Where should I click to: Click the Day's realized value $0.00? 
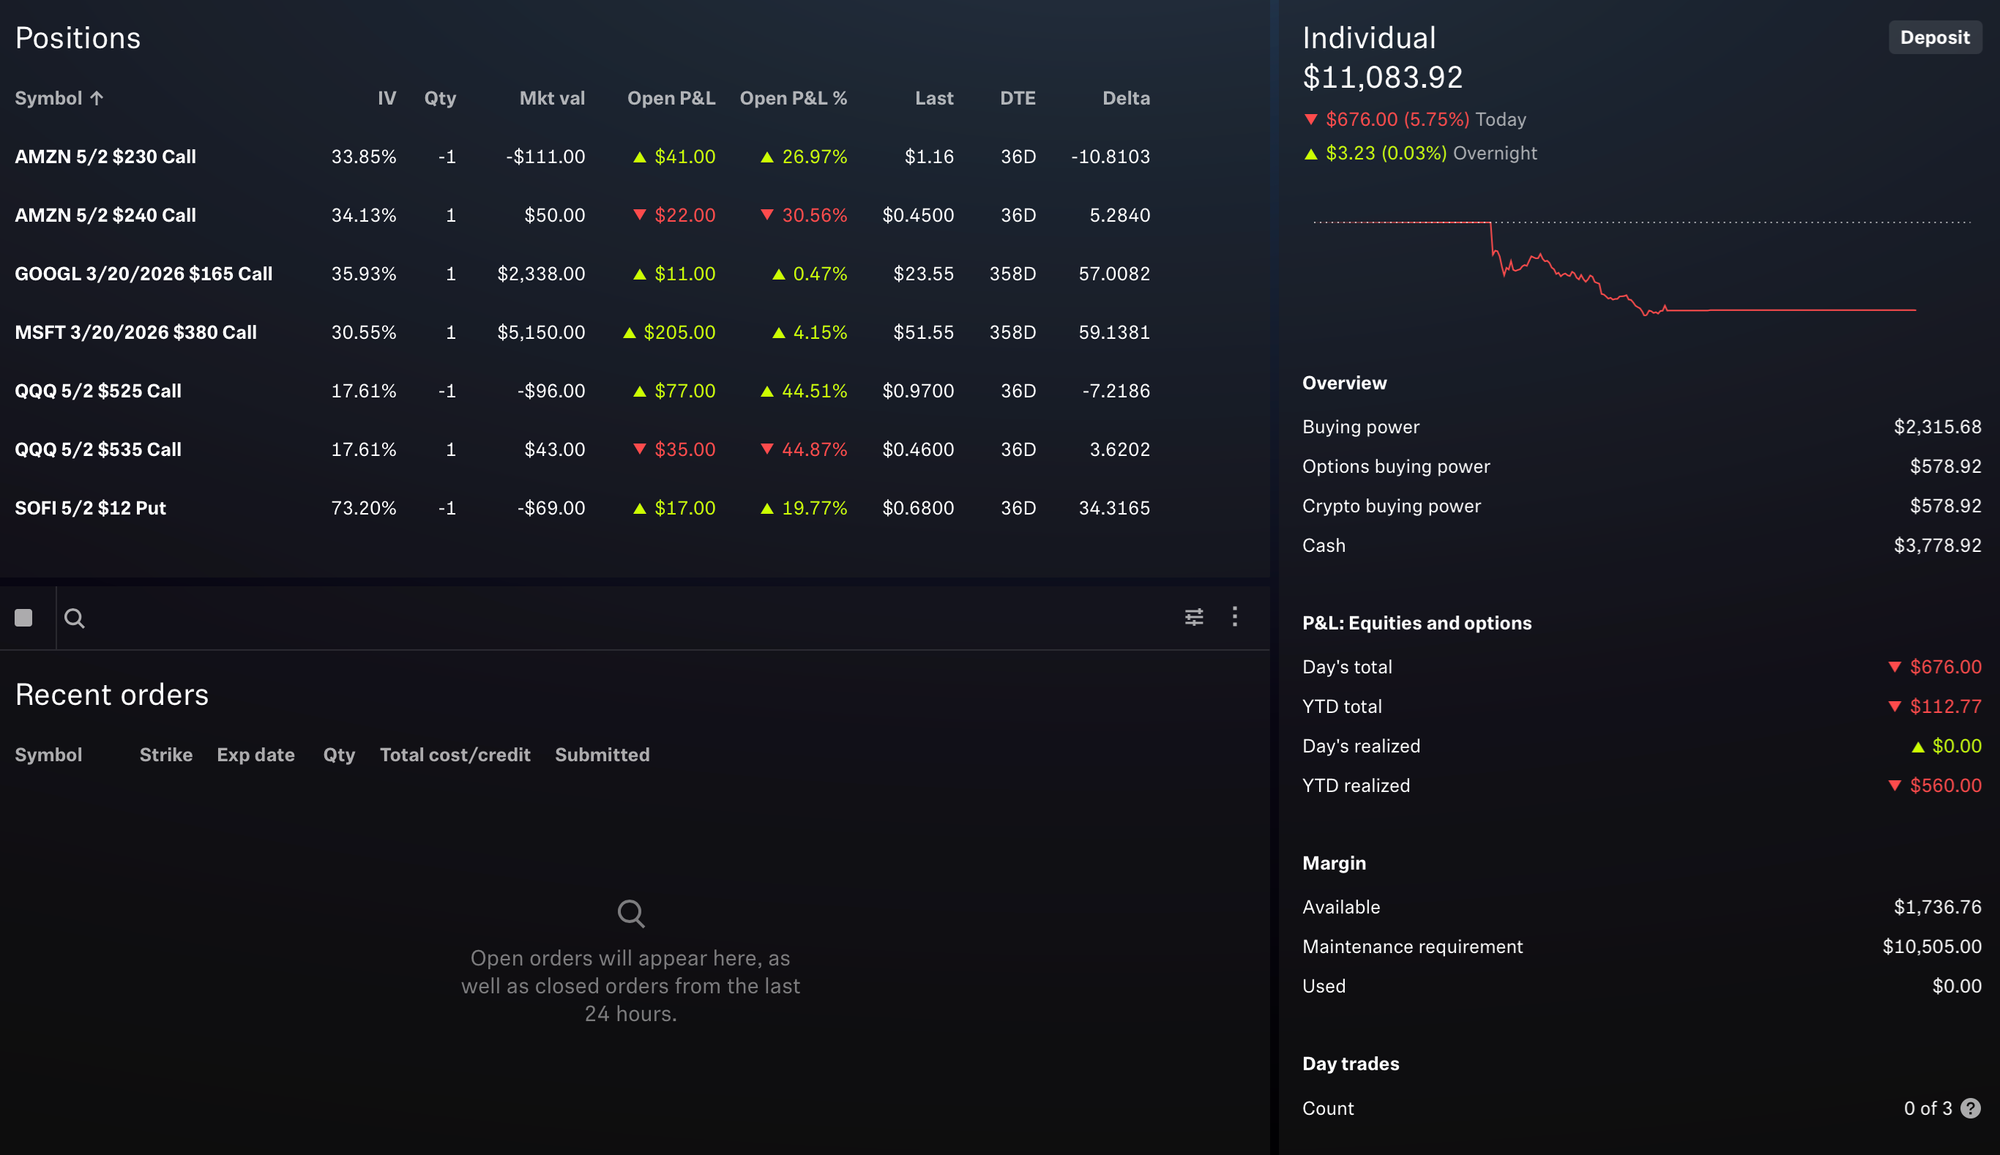tap(1946, 746)
